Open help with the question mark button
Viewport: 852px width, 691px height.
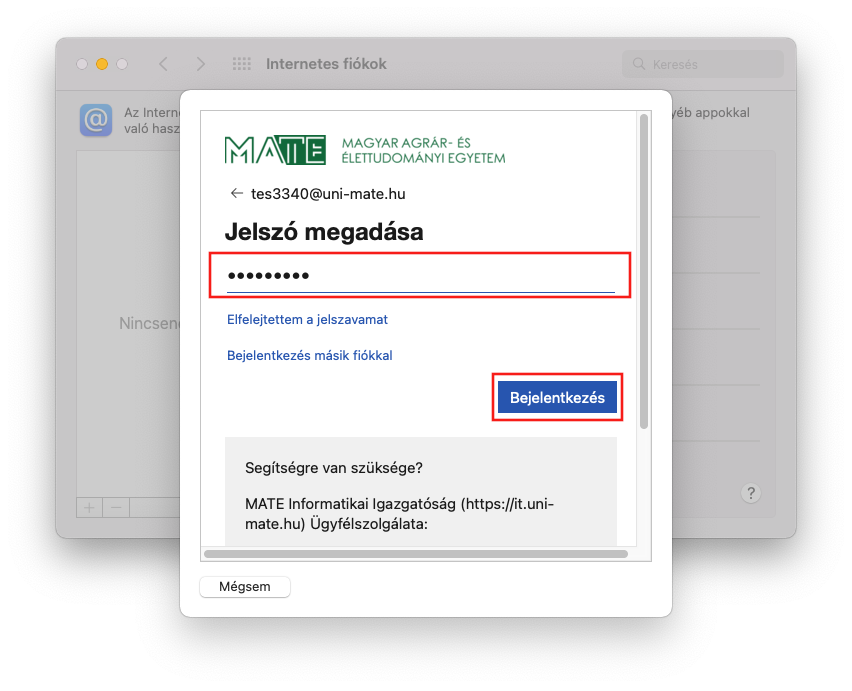click(752, 493)
